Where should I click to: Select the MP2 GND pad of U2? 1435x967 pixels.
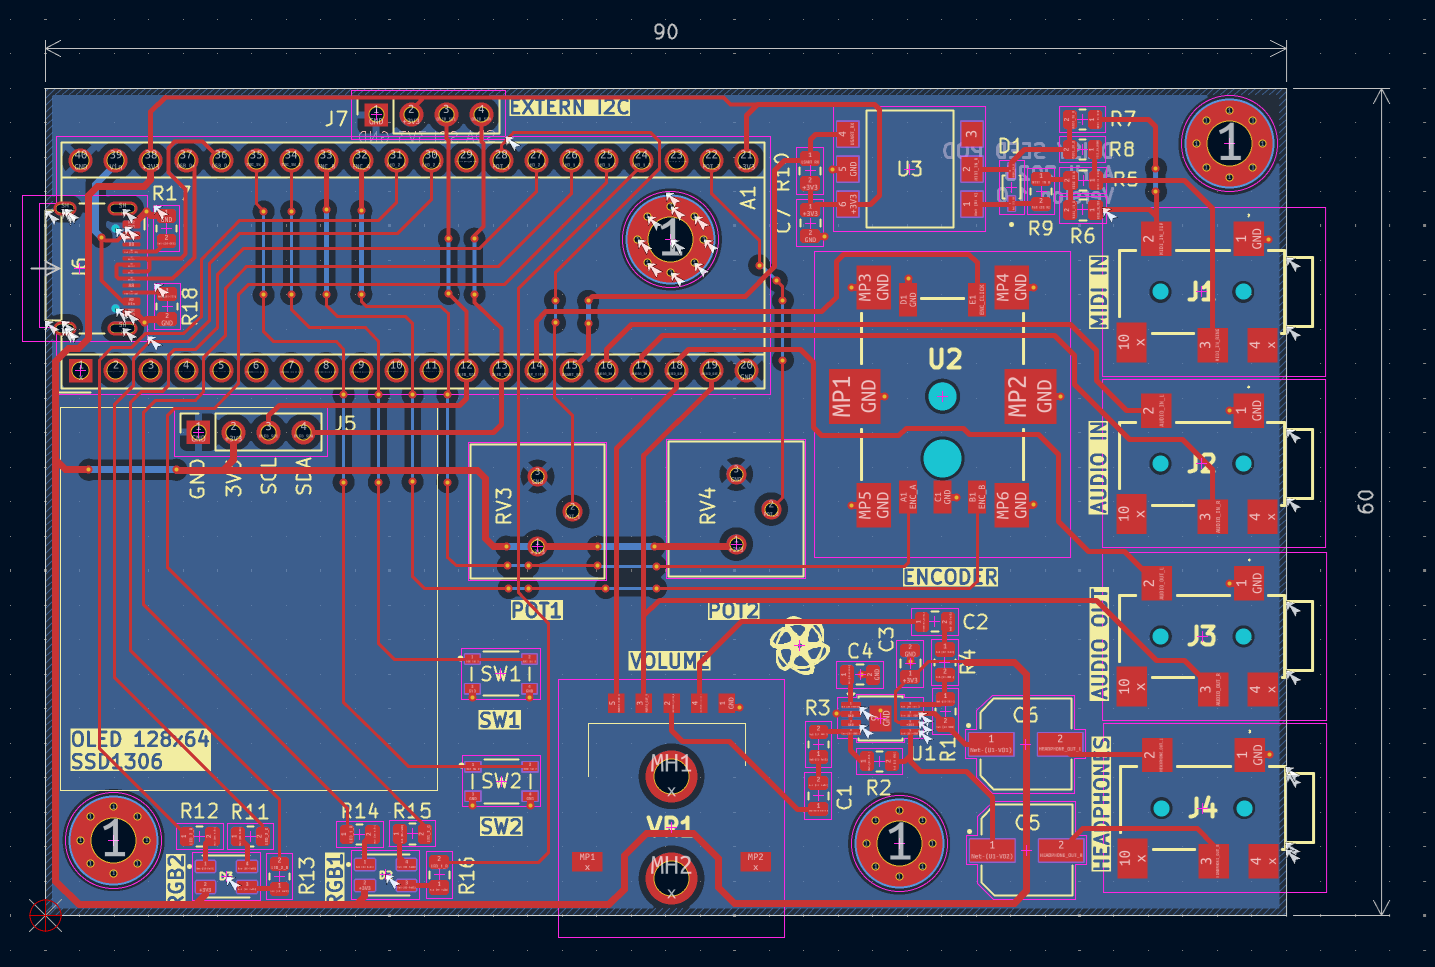click(1031, 396)
